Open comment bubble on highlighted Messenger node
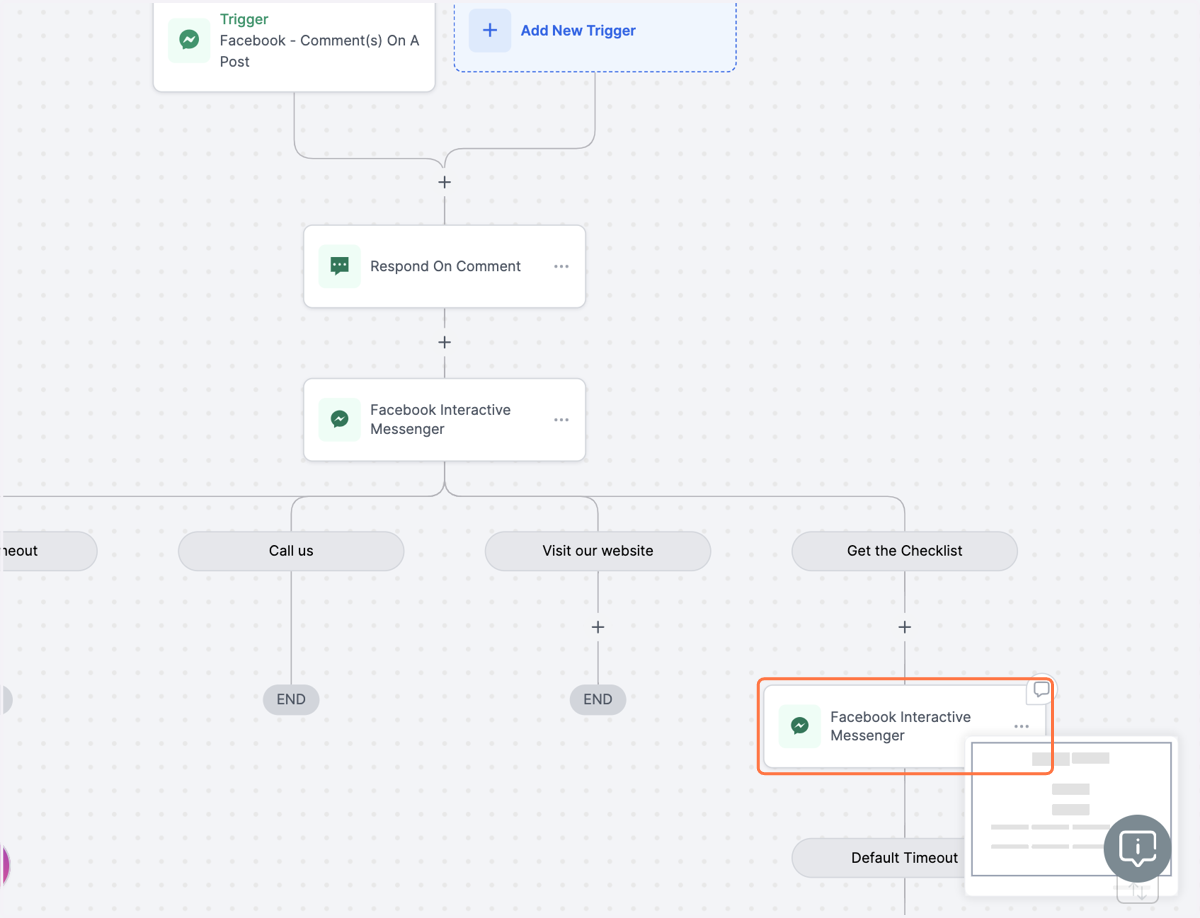Screen dimensions: 1200x918 pos(1041,690)
